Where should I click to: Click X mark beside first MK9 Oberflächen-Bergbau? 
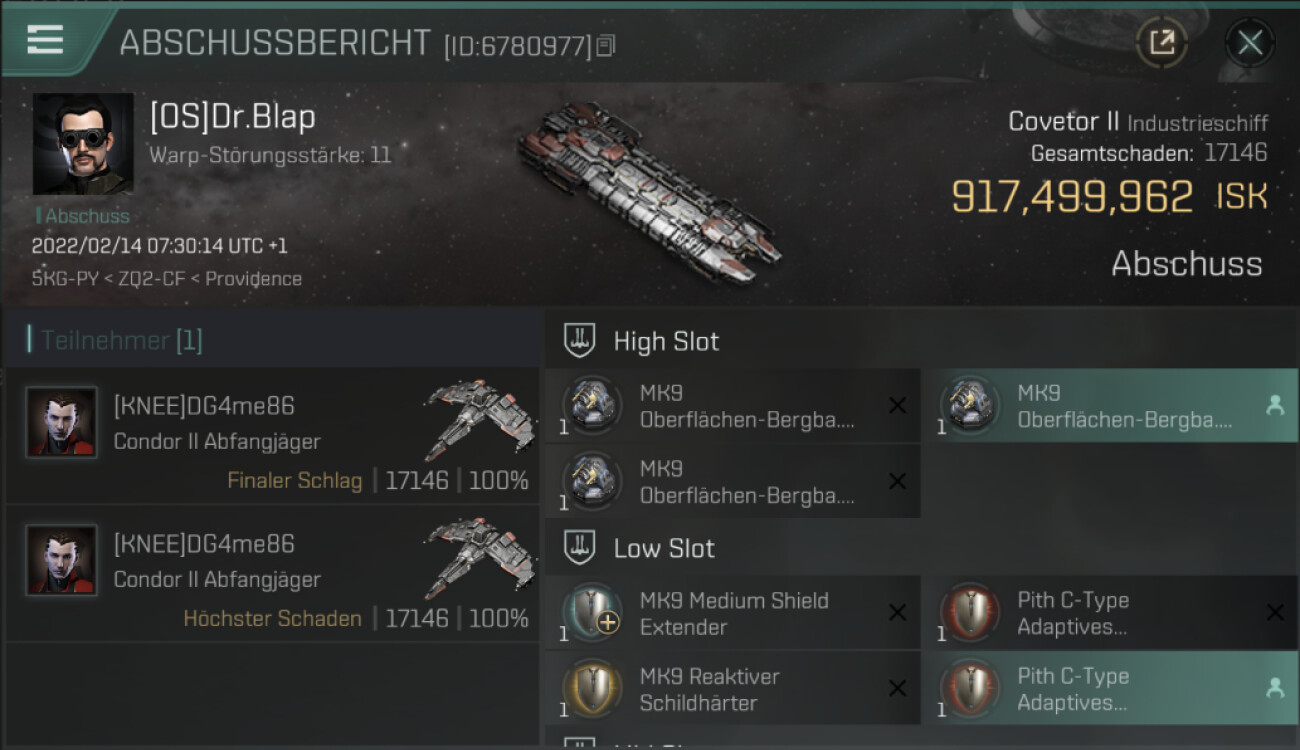pyautogui.click(x=897, y=405)
